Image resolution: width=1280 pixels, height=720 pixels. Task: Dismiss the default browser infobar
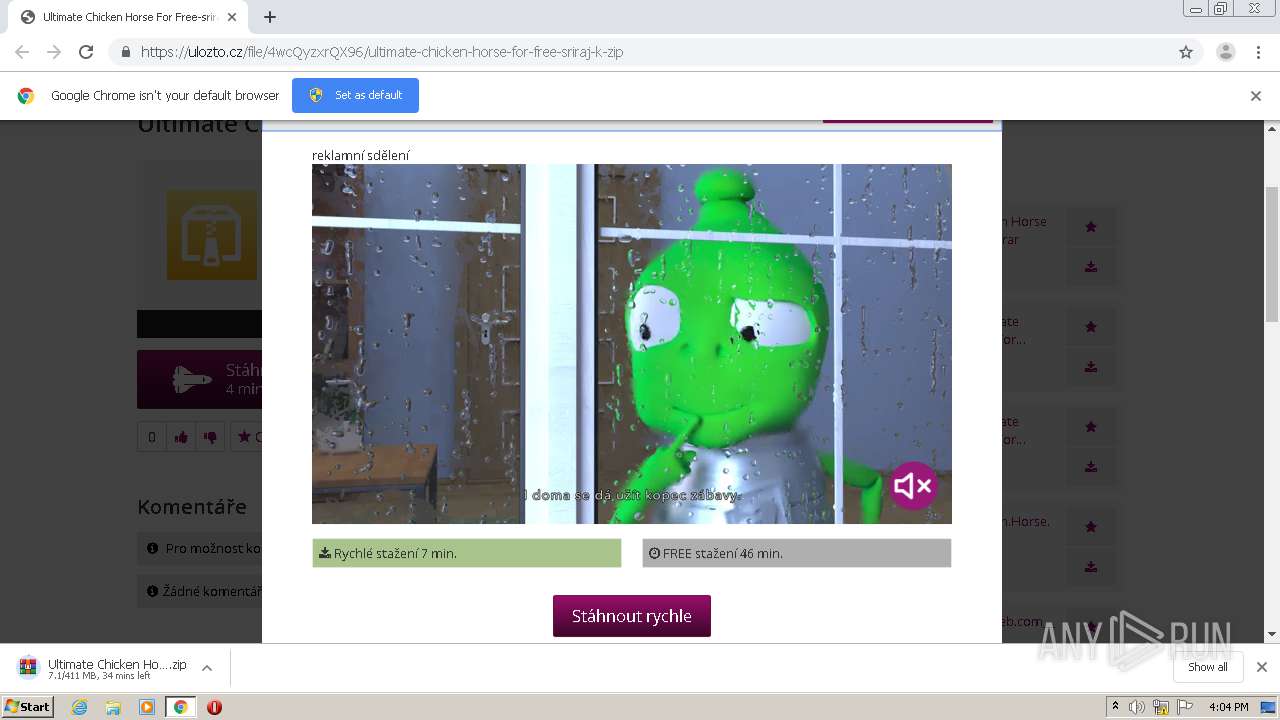pos(1256,96)
